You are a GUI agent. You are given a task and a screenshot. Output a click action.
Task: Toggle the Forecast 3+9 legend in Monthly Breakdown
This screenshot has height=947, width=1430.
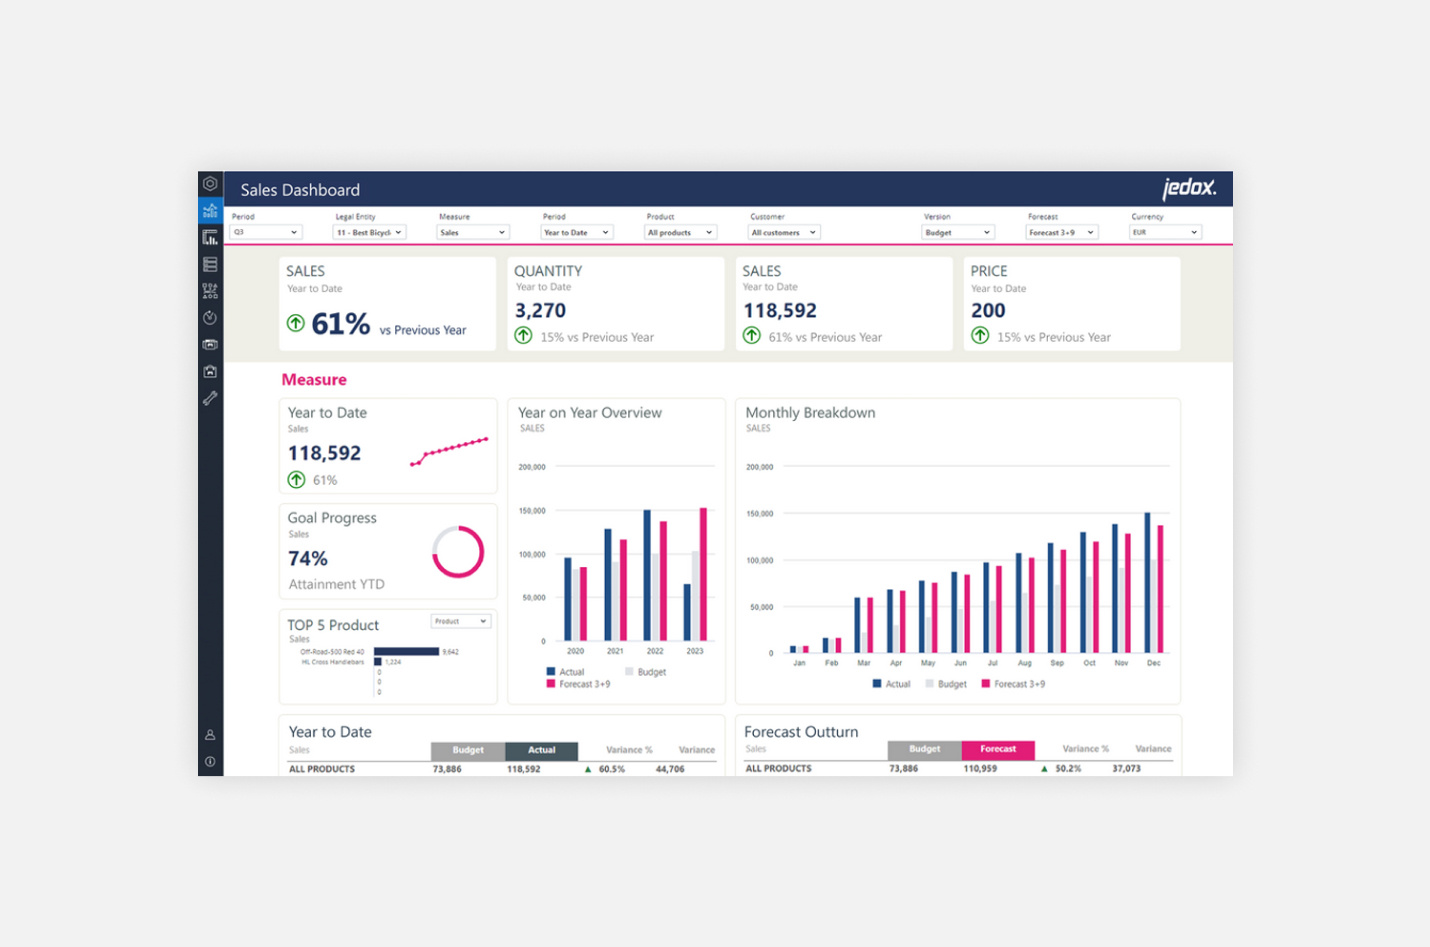tap(1015, 683)
